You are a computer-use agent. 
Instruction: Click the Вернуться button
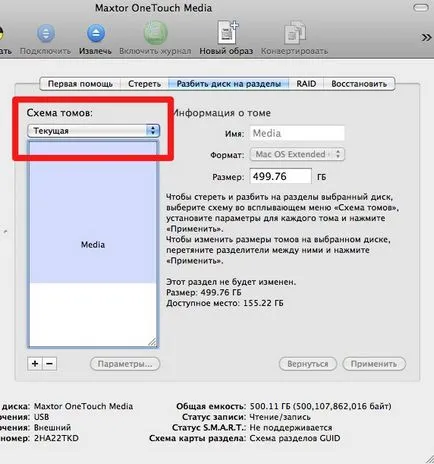pyautogui.click(x=308, y=364)
